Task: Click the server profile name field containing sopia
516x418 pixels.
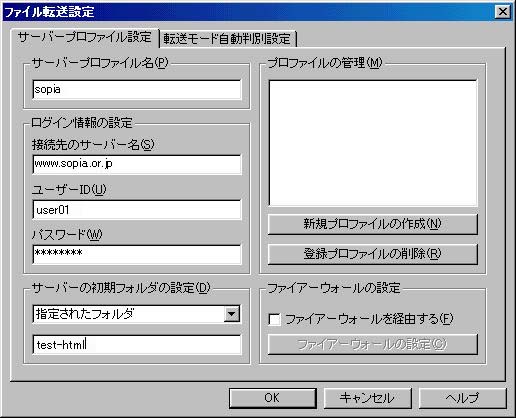Action: [x=137, y=89]
